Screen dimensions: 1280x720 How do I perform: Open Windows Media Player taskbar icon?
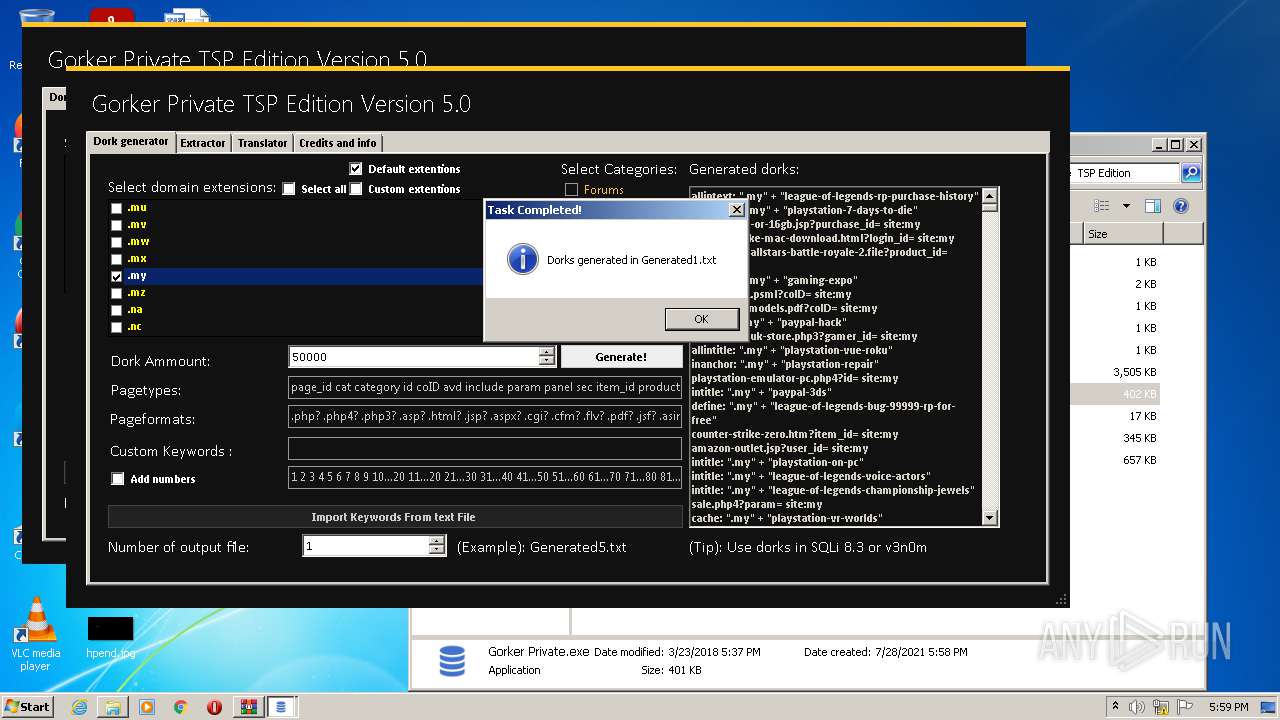[147, 707]
